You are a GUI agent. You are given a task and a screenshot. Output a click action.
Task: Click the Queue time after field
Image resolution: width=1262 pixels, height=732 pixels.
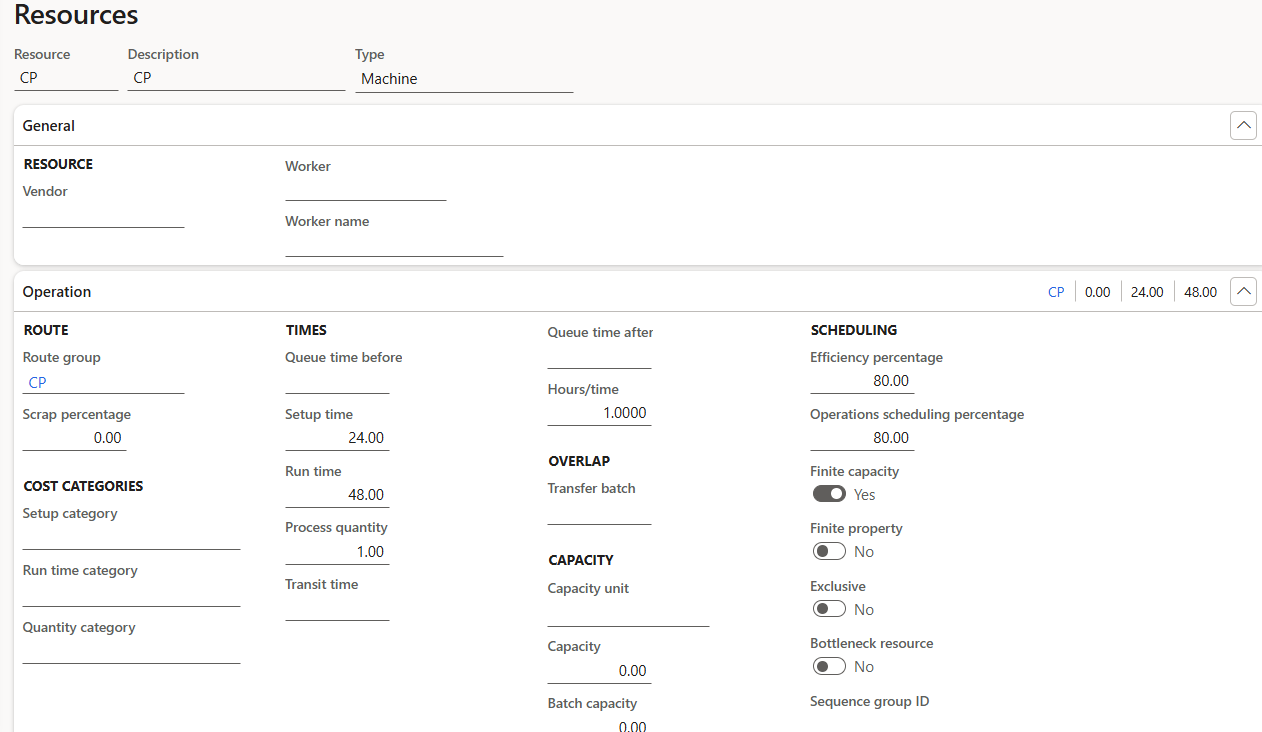[x=599, y=357]
